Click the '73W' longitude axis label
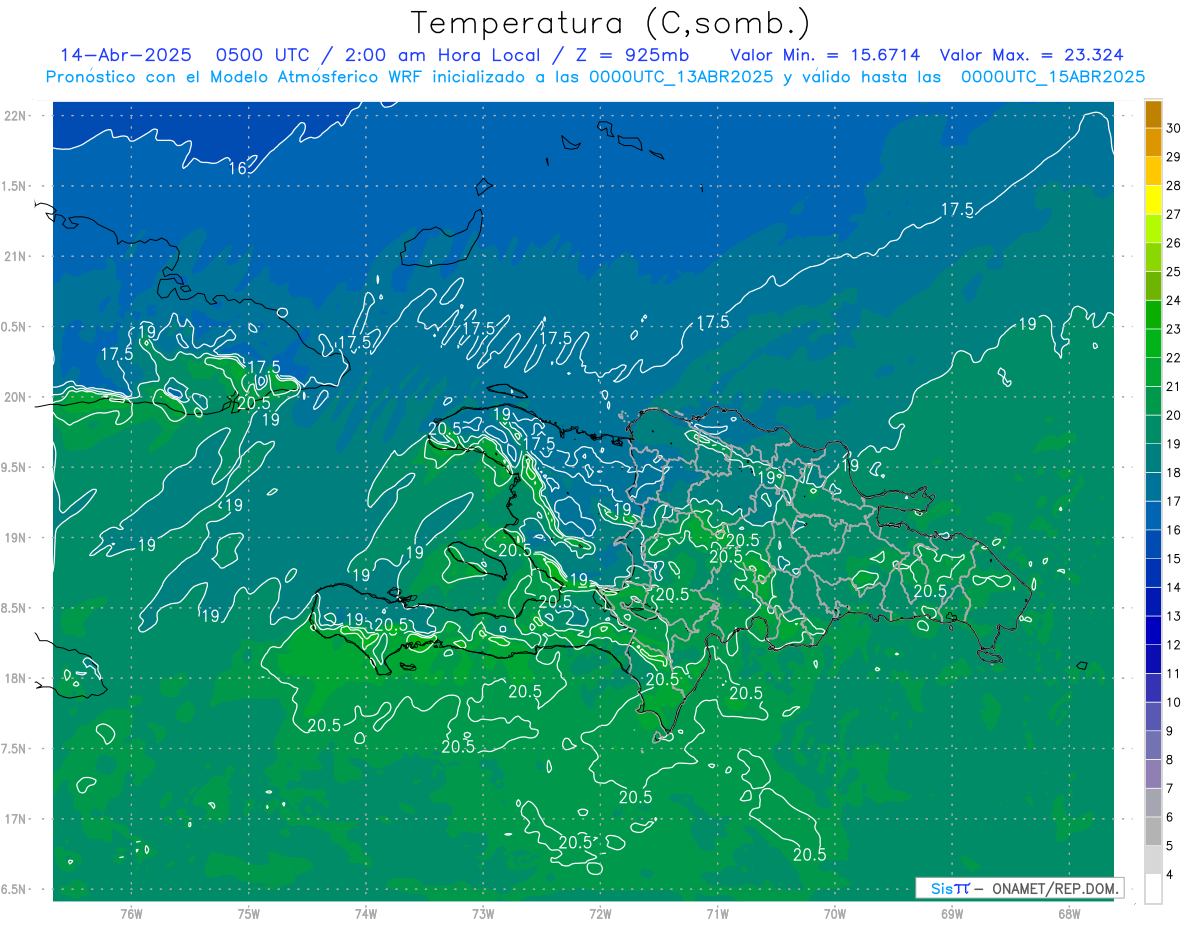 pos(483,913)
